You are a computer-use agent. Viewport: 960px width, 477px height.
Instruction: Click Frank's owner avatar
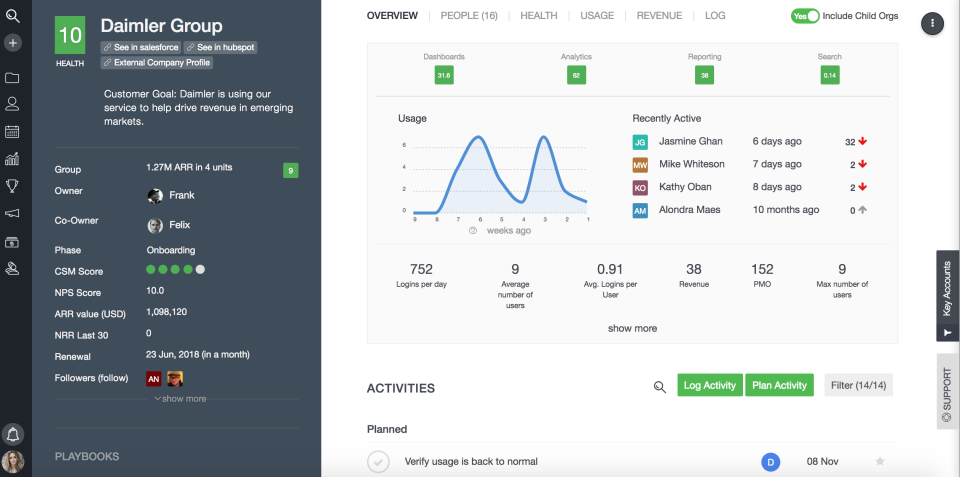155,196
